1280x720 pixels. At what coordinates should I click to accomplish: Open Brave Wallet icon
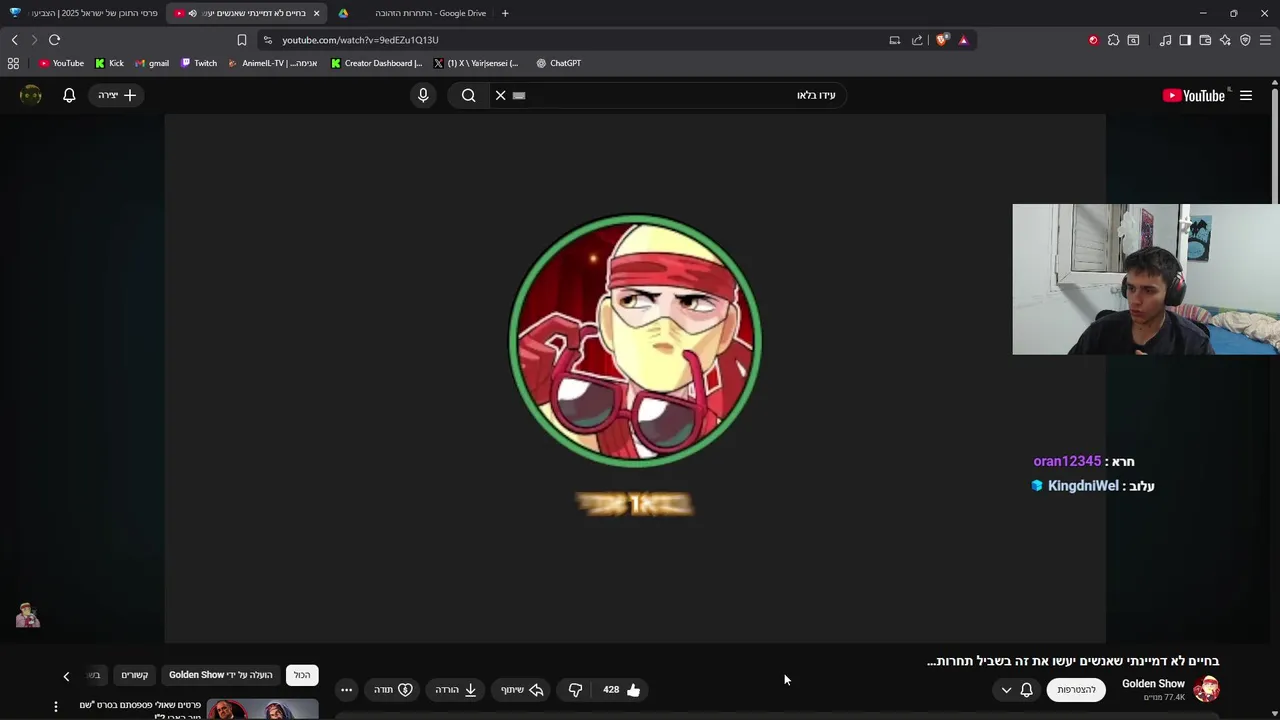click(x=1205, y=40)
